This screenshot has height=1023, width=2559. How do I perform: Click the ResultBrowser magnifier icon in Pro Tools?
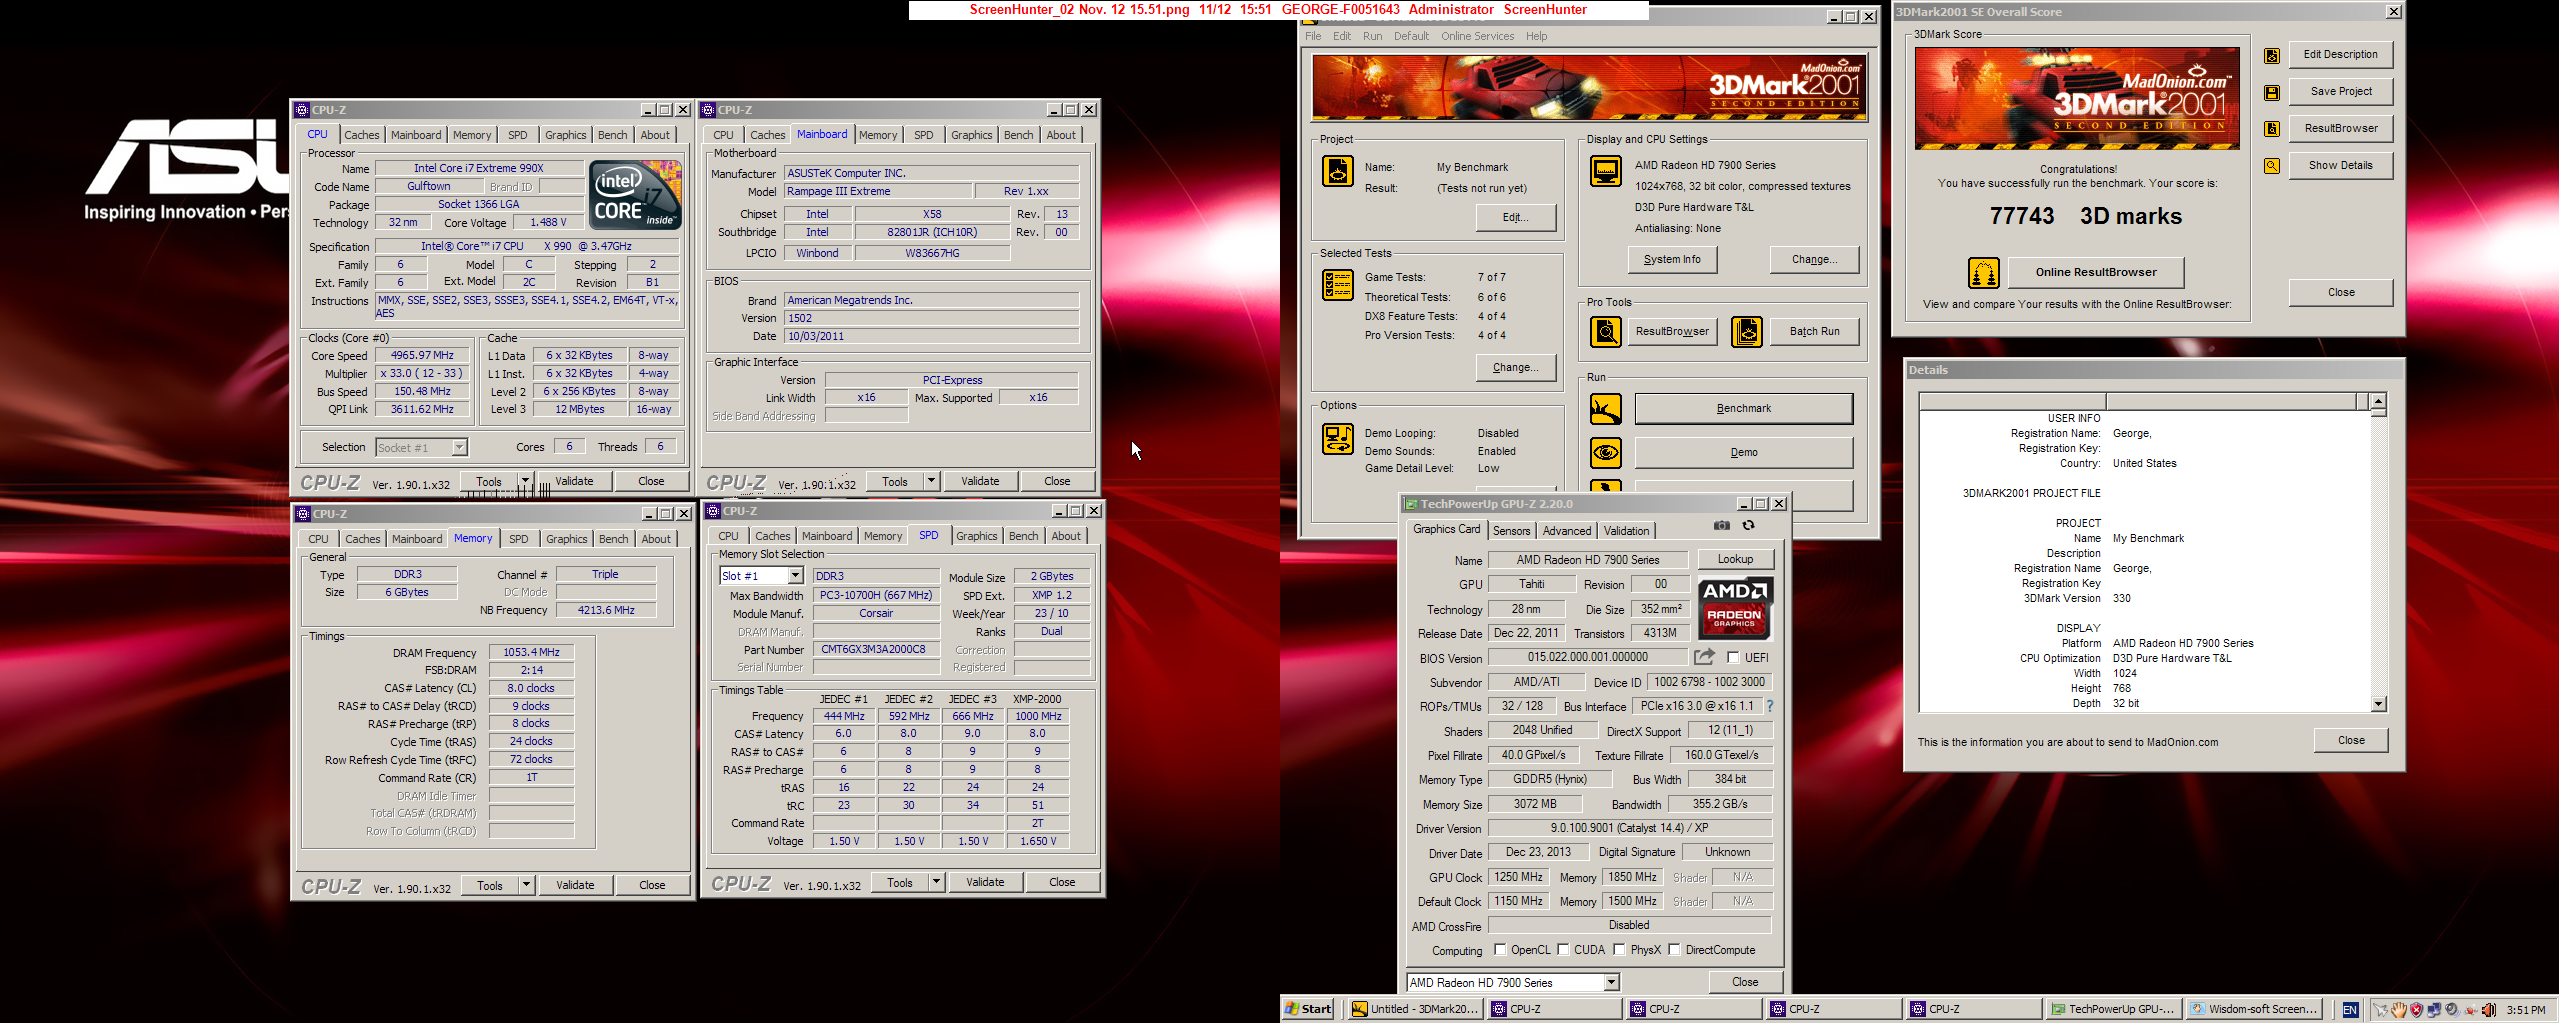1606,331
